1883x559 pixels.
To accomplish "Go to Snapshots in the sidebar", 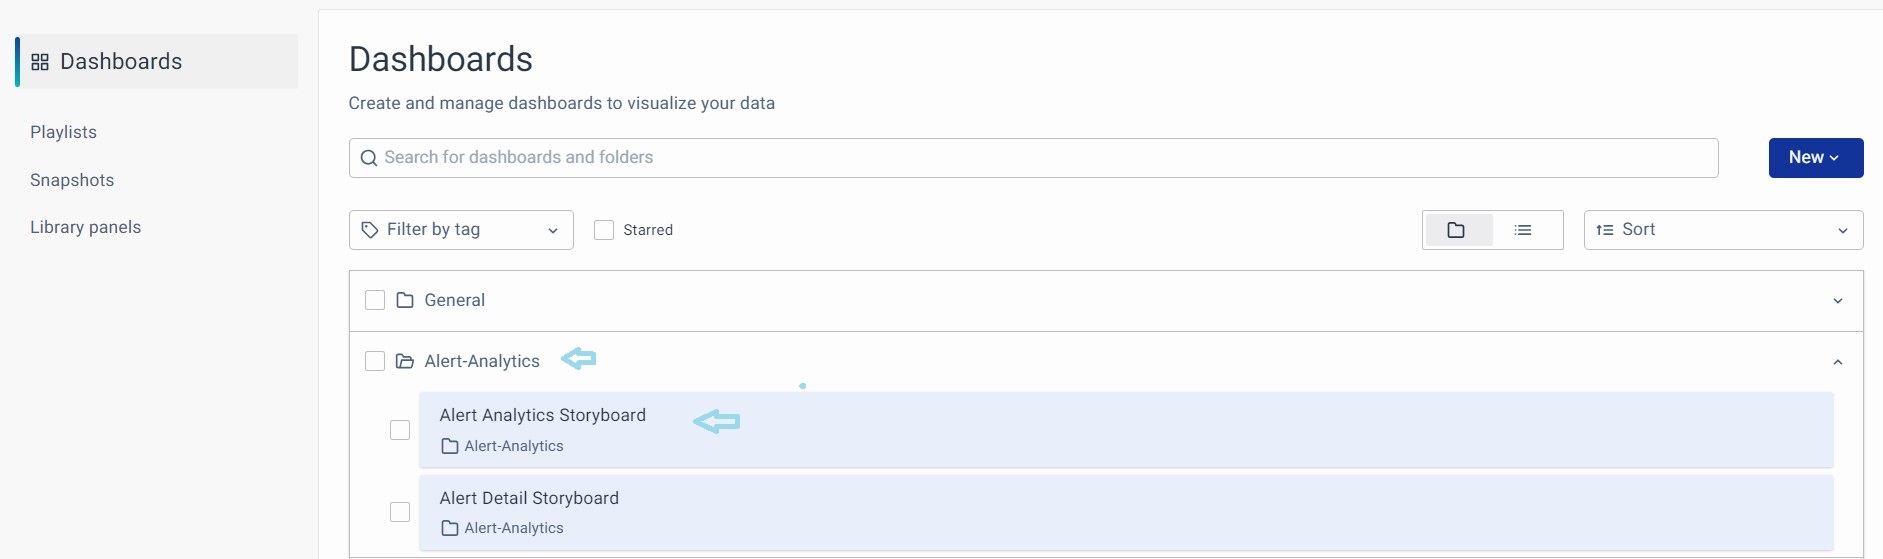I will 72,180.
